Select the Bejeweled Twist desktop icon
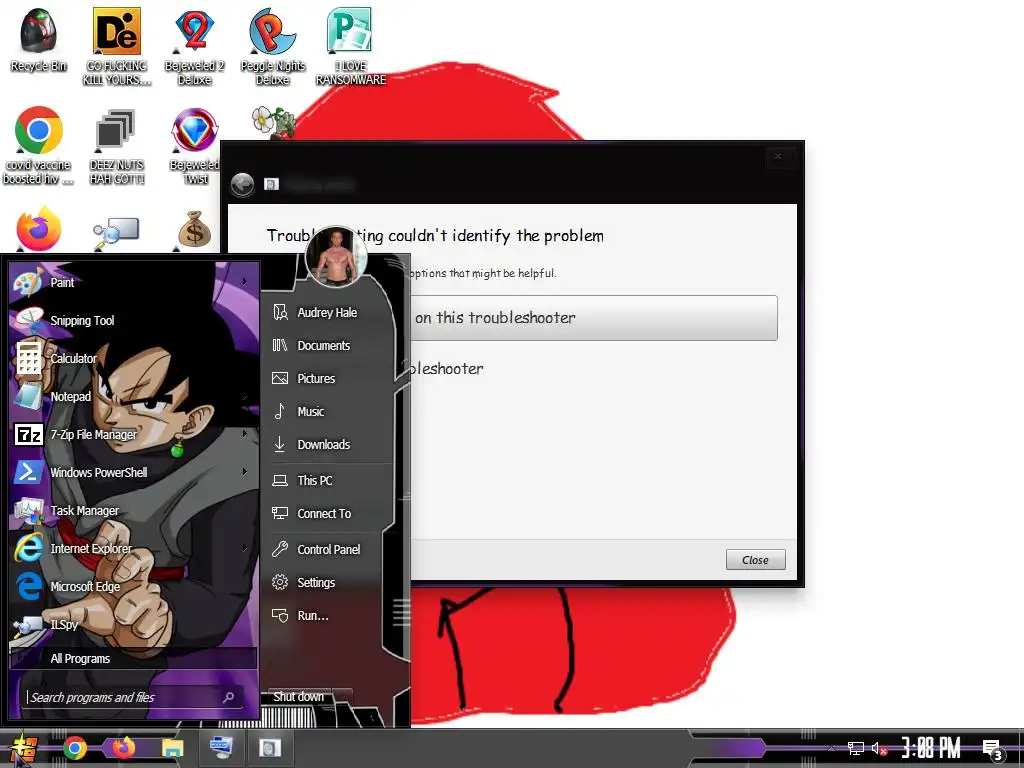Image resolution: width=1024 pixels, height=768 pixels. point(194,145)
